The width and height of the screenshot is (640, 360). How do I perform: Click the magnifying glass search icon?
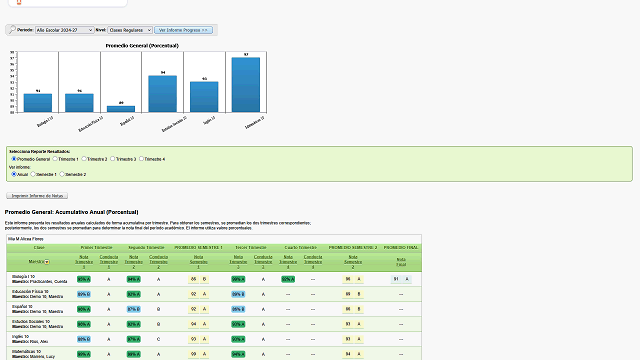[12, 29]
